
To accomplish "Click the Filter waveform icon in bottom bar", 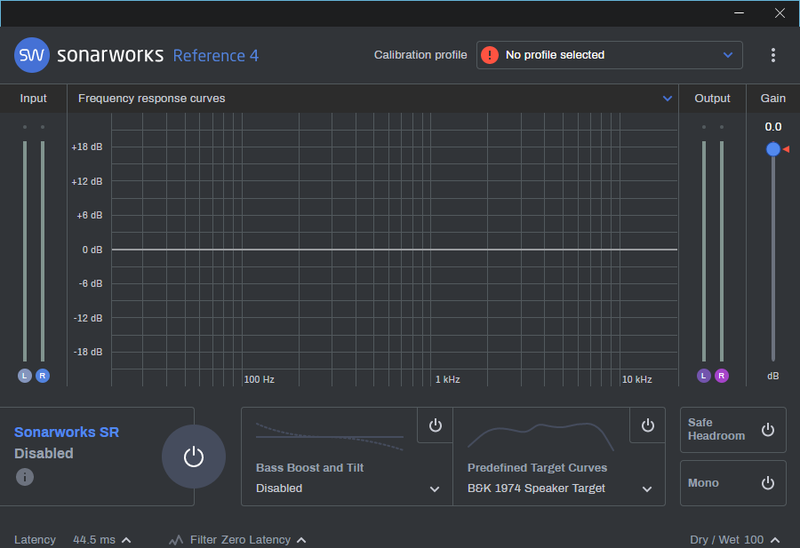I will (176, 540).
